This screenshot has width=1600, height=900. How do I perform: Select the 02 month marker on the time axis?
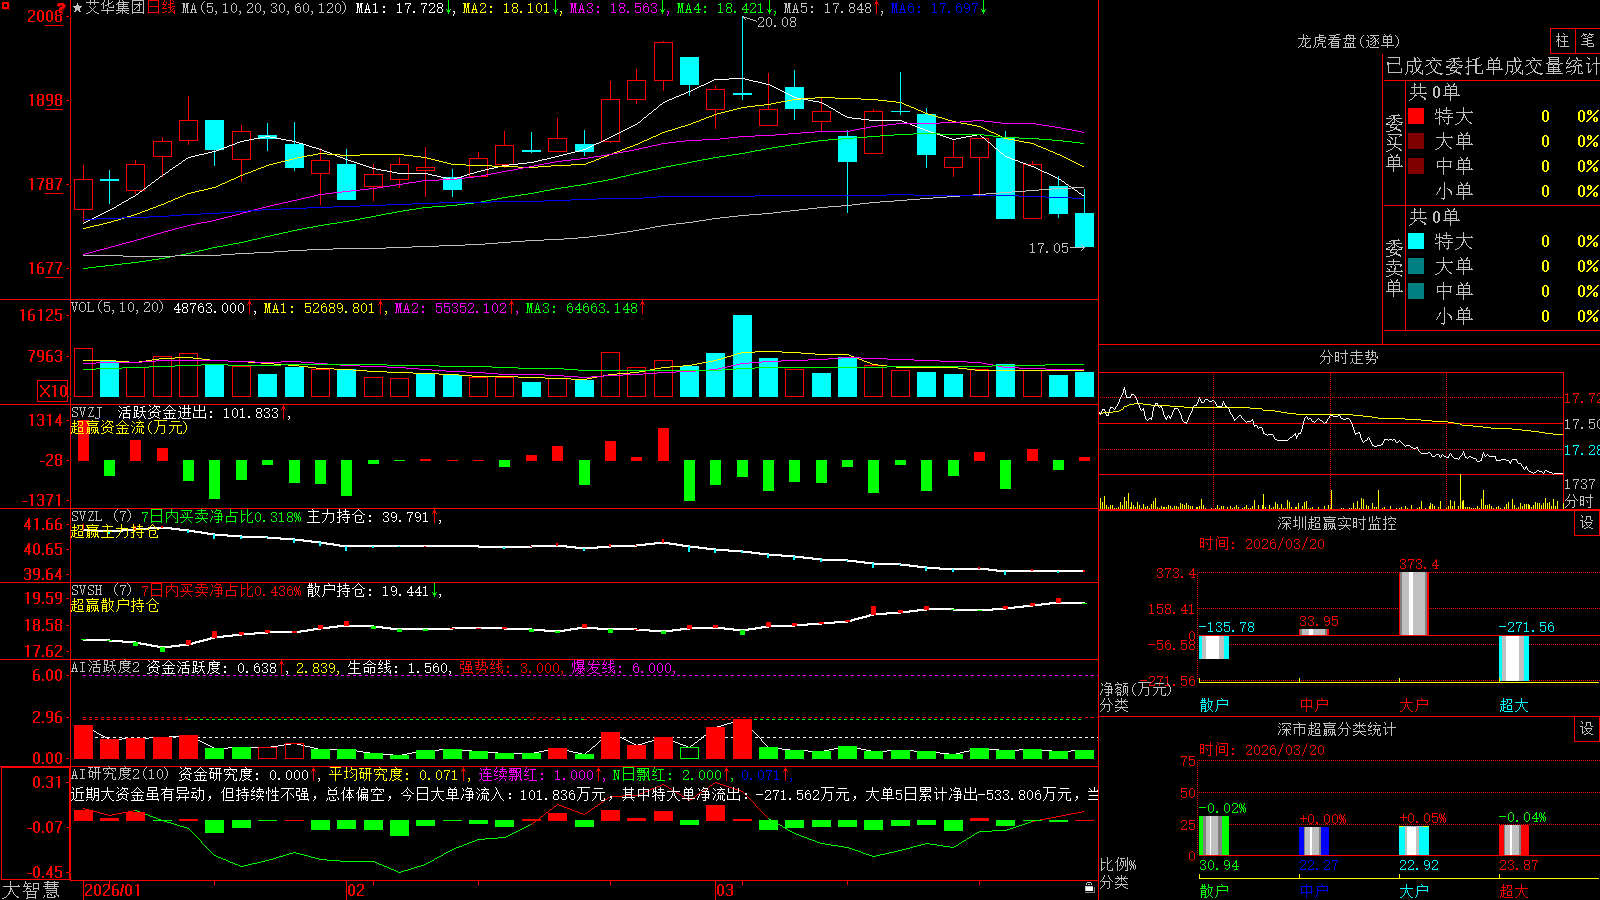(356, 890)
